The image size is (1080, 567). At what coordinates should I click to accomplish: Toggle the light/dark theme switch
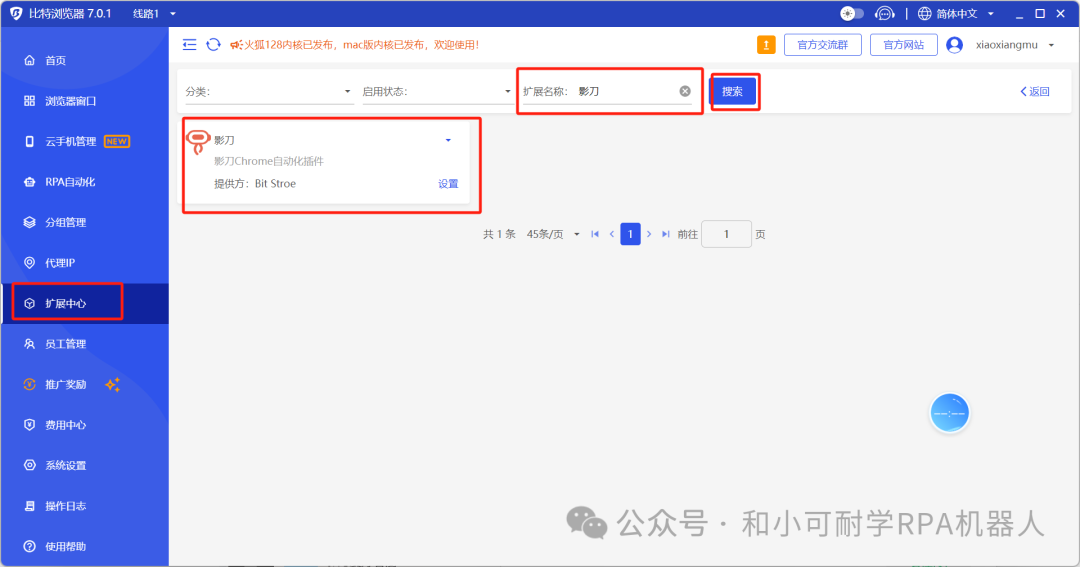pos(852,14)
